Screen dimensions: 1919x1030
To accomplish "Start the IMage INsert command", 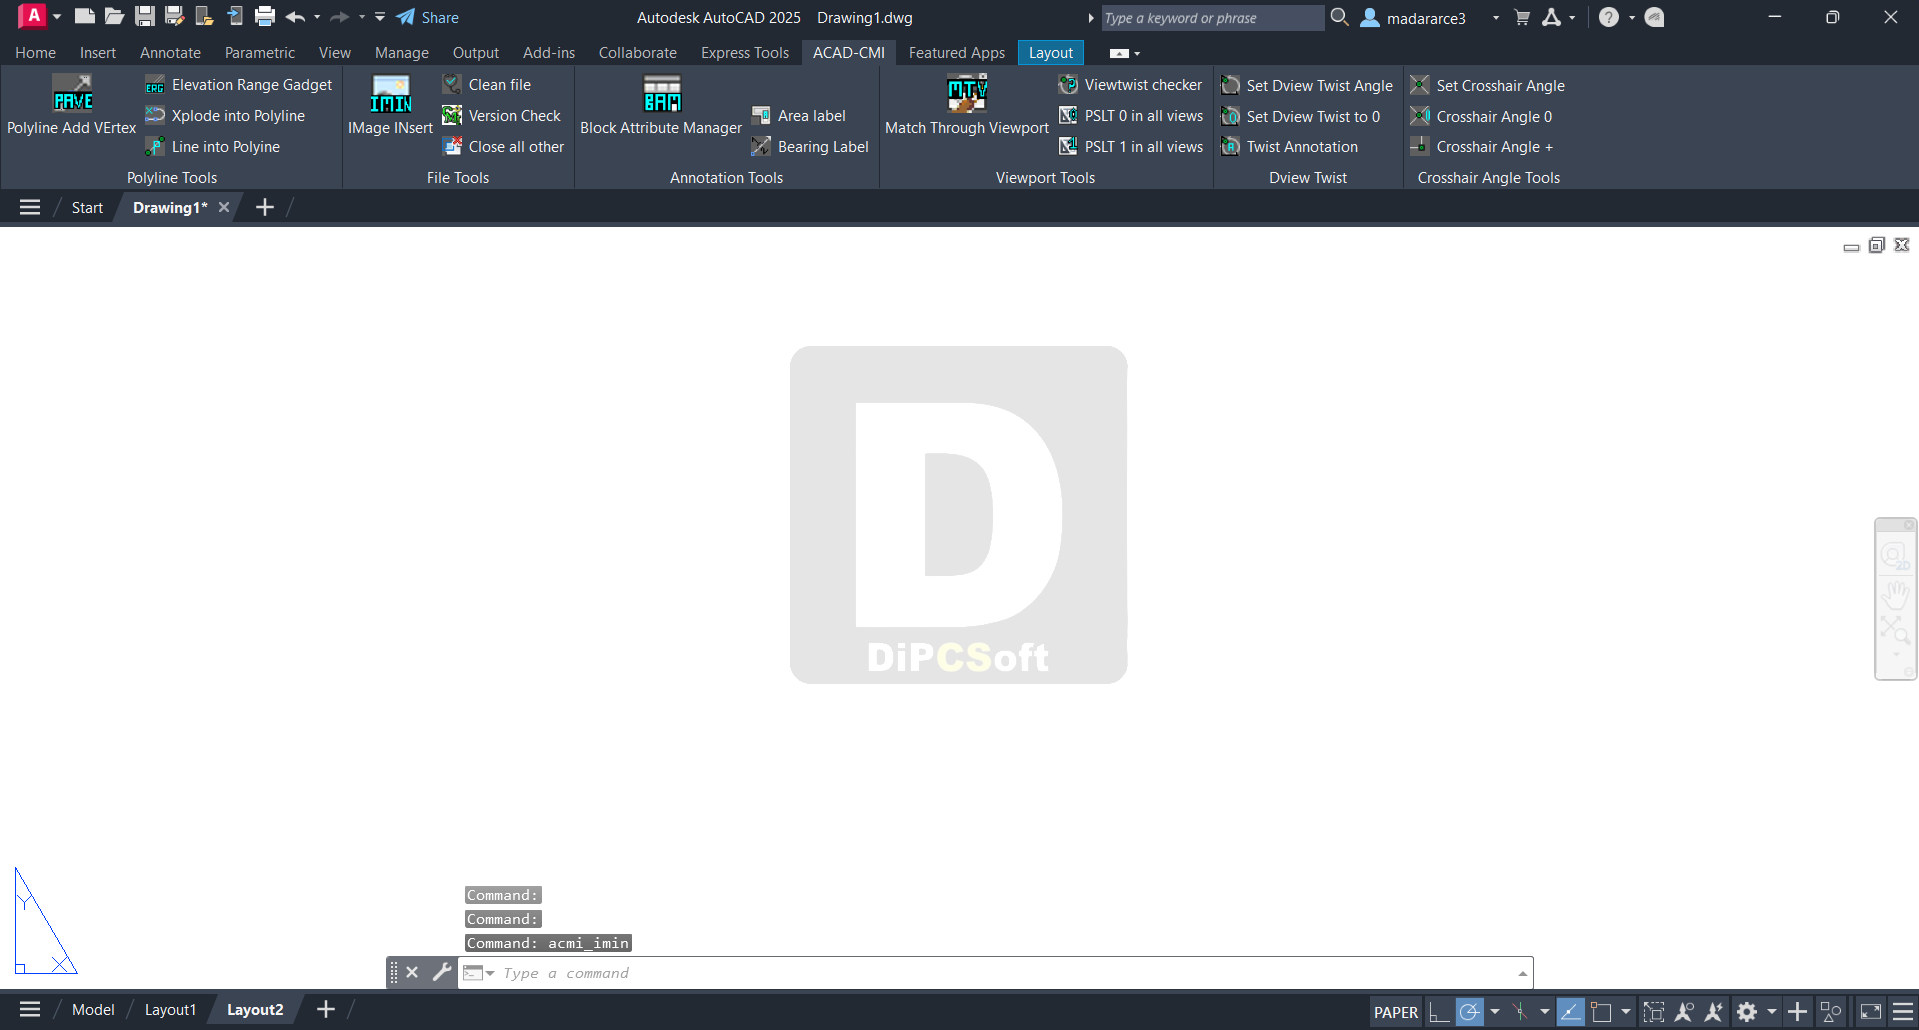I will tap(390, 105).
